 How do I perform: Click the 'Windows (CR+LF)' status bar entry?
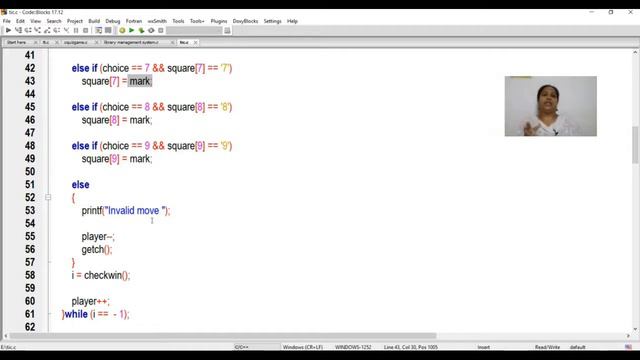302,347
